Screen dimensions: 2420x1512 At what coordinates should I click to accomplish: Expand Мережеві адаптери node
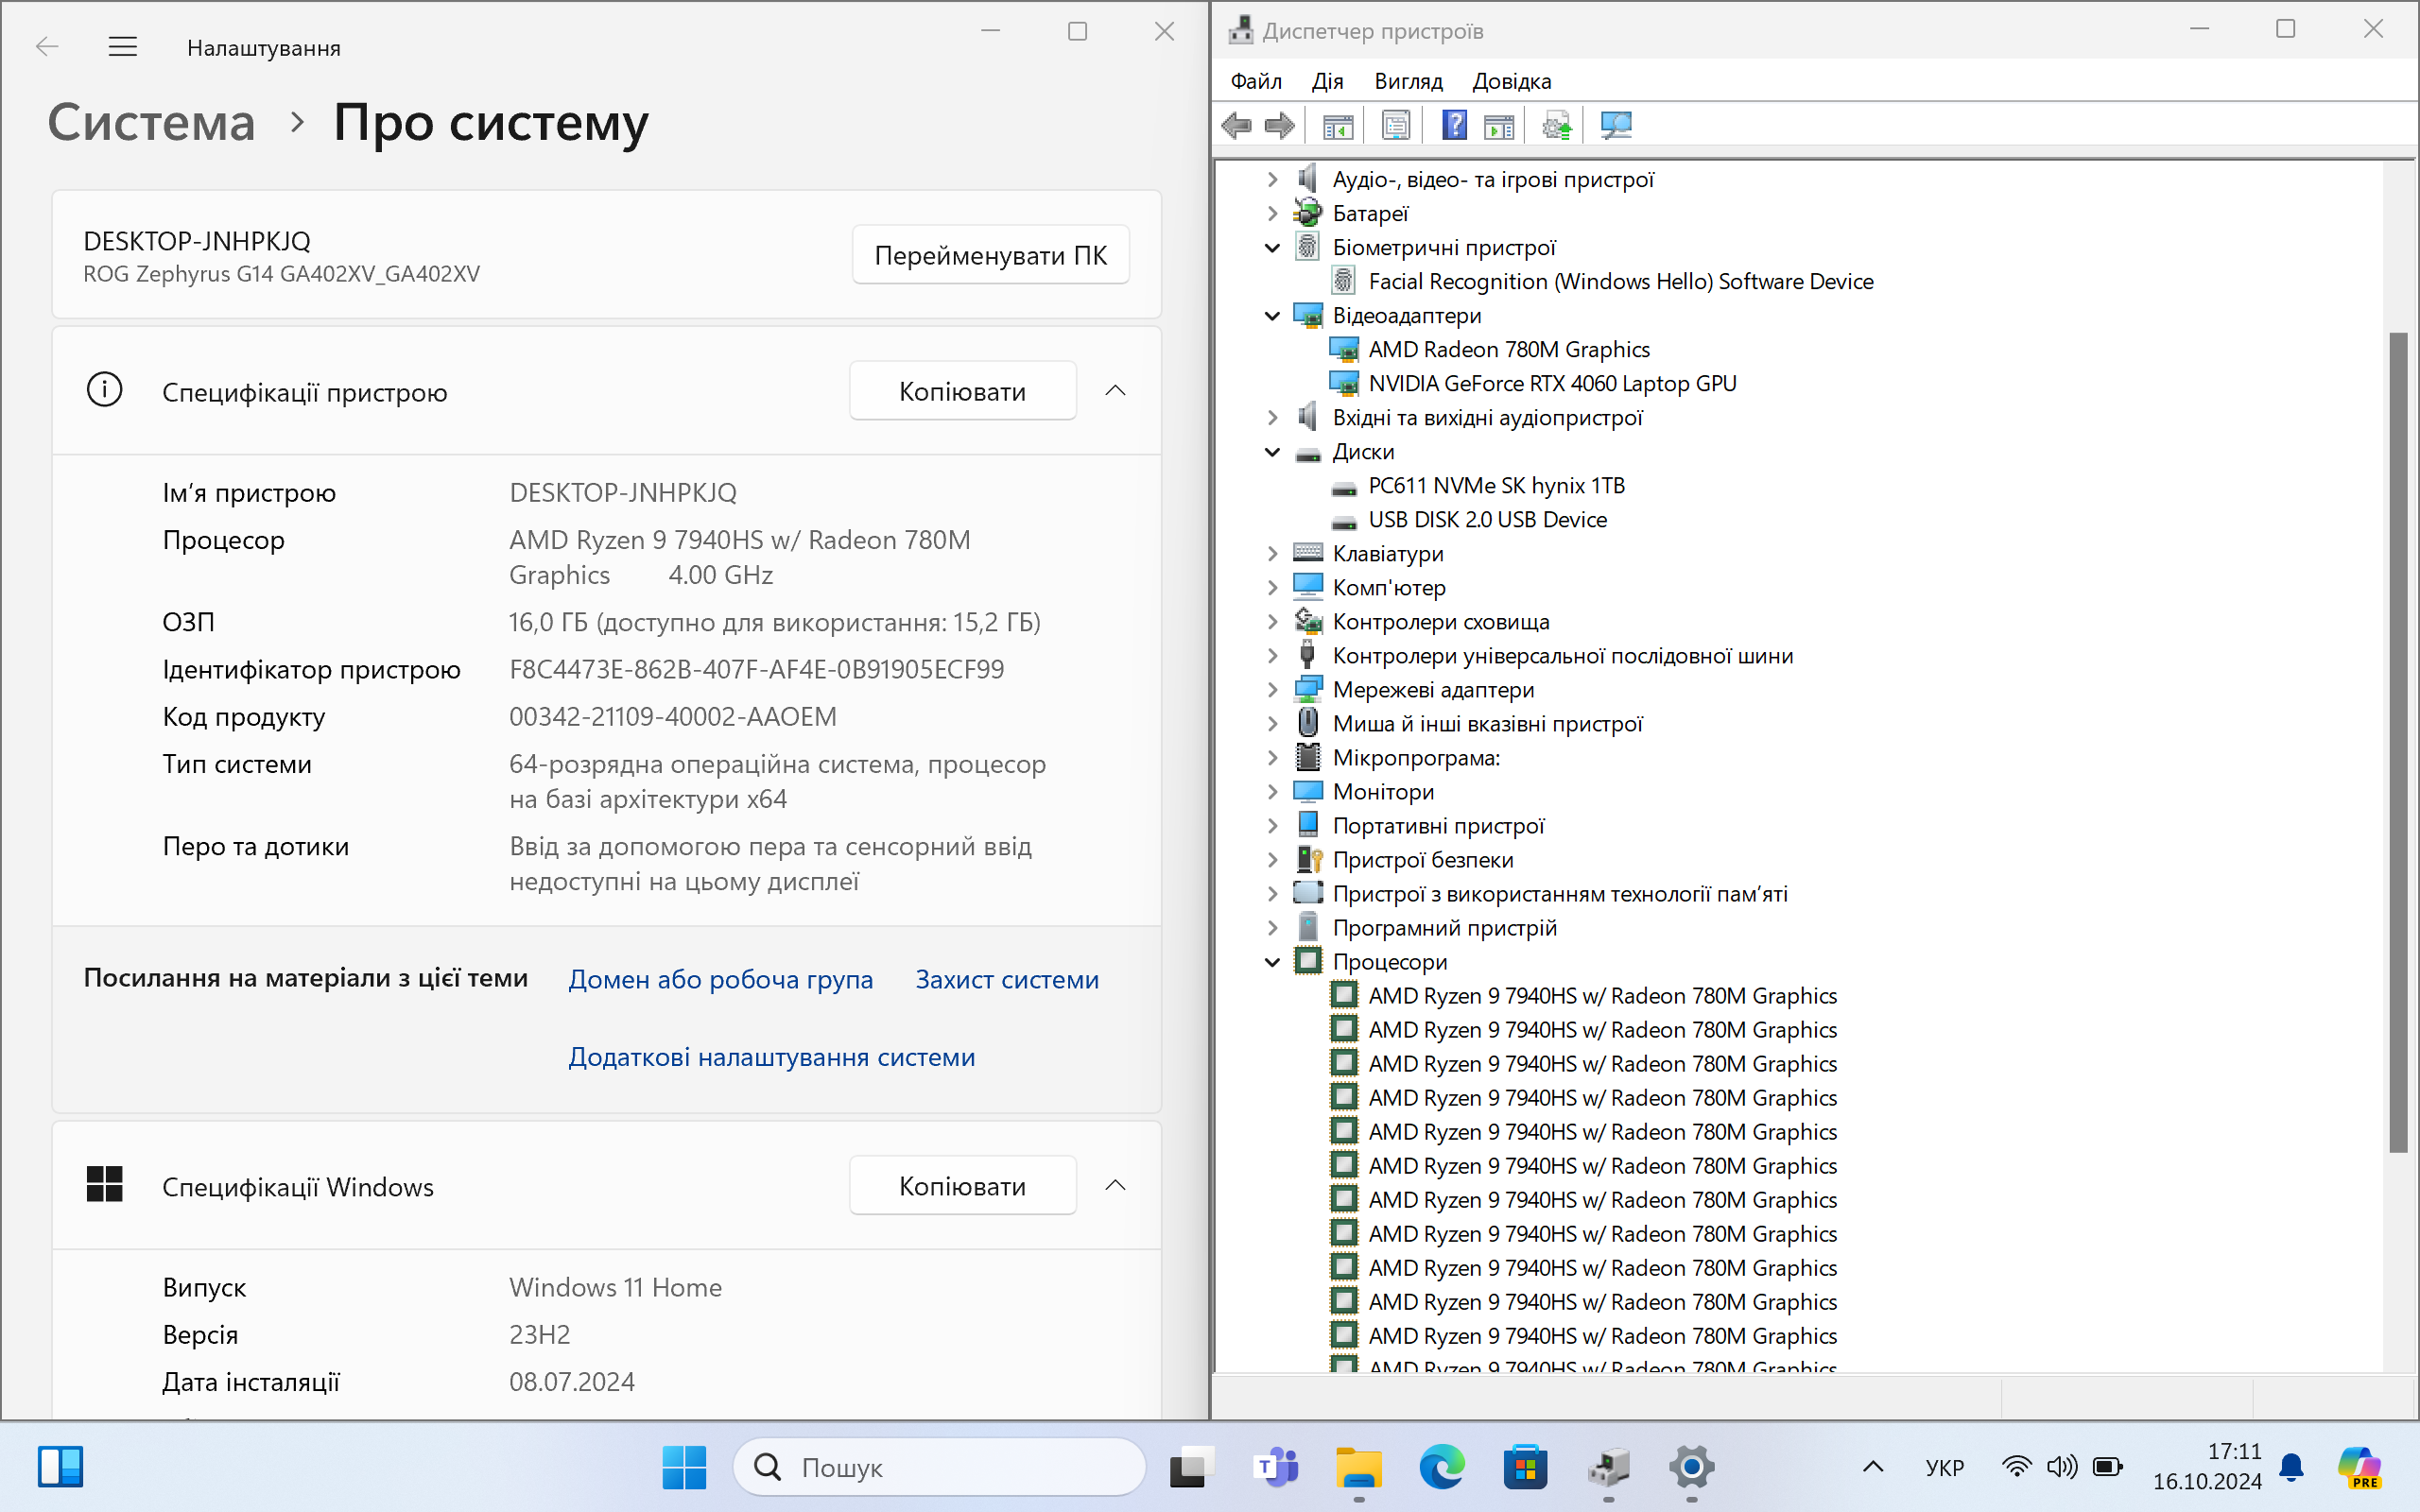1273,689
